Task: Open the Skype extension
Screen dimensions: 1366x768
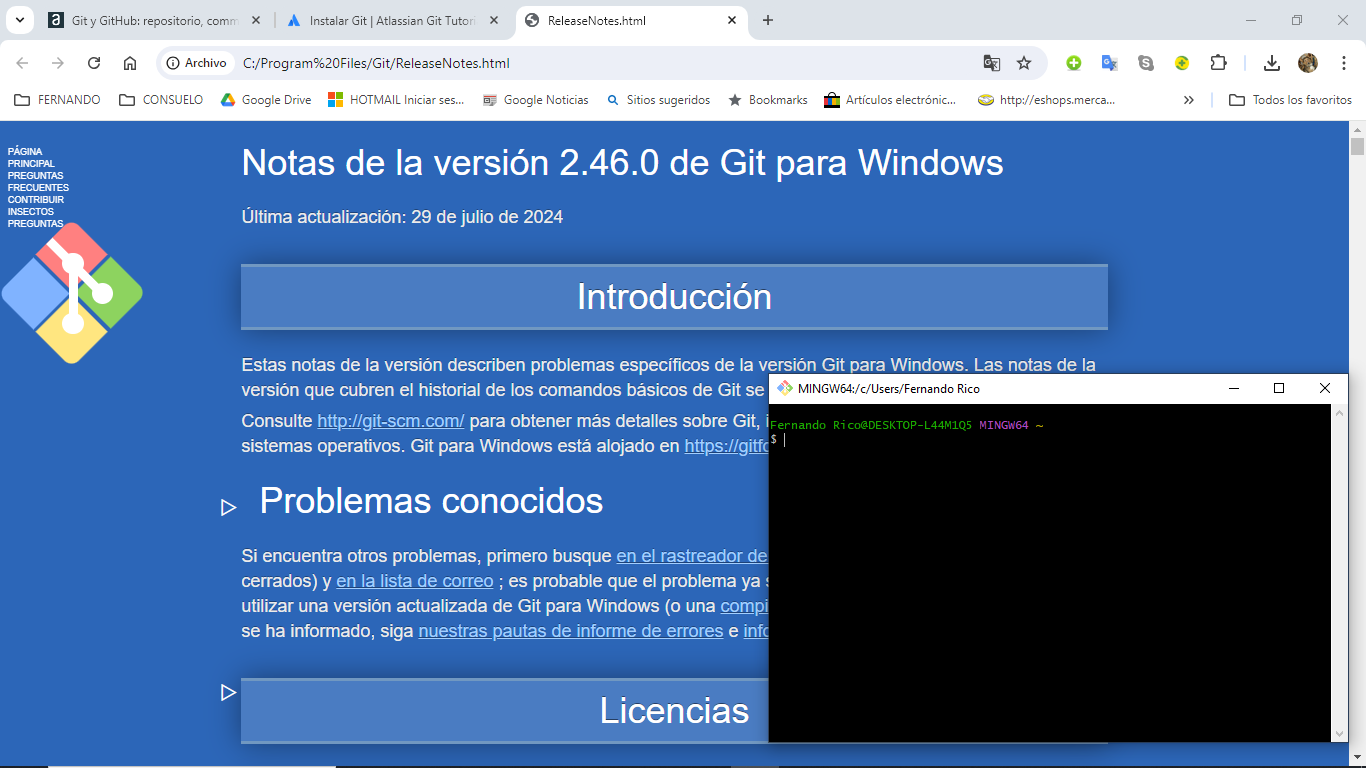Action: [1146, 63]
